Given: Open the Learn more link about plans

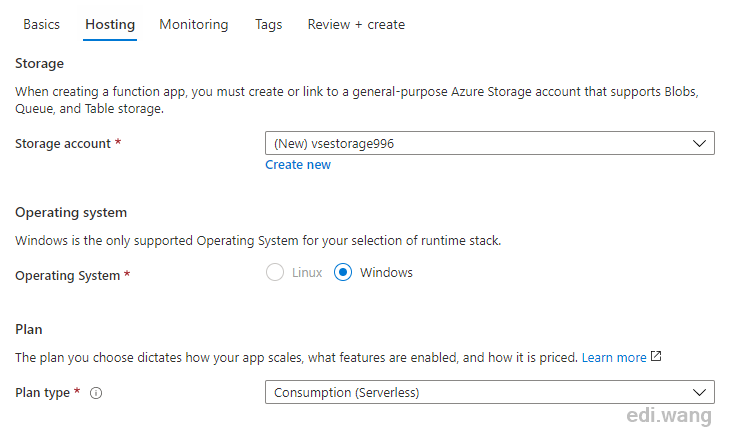Looking at the screenshot, I should (614, 357).
